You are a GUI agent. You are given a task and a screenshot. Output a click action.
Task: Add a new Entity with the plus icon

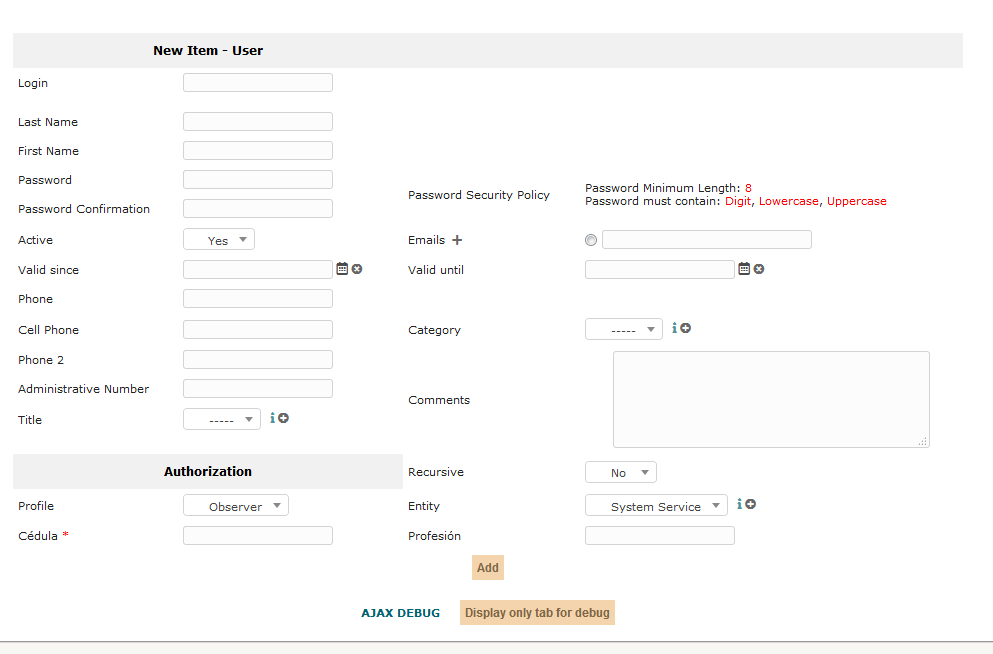[750, 504]
